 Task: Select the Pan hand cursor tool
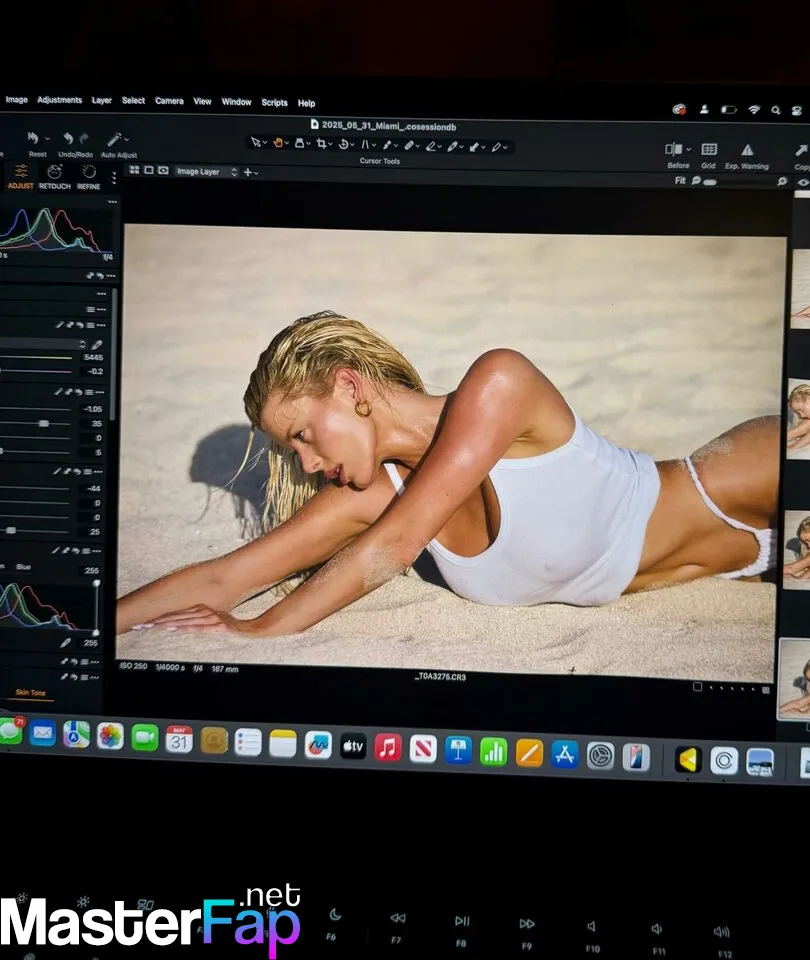277,143
